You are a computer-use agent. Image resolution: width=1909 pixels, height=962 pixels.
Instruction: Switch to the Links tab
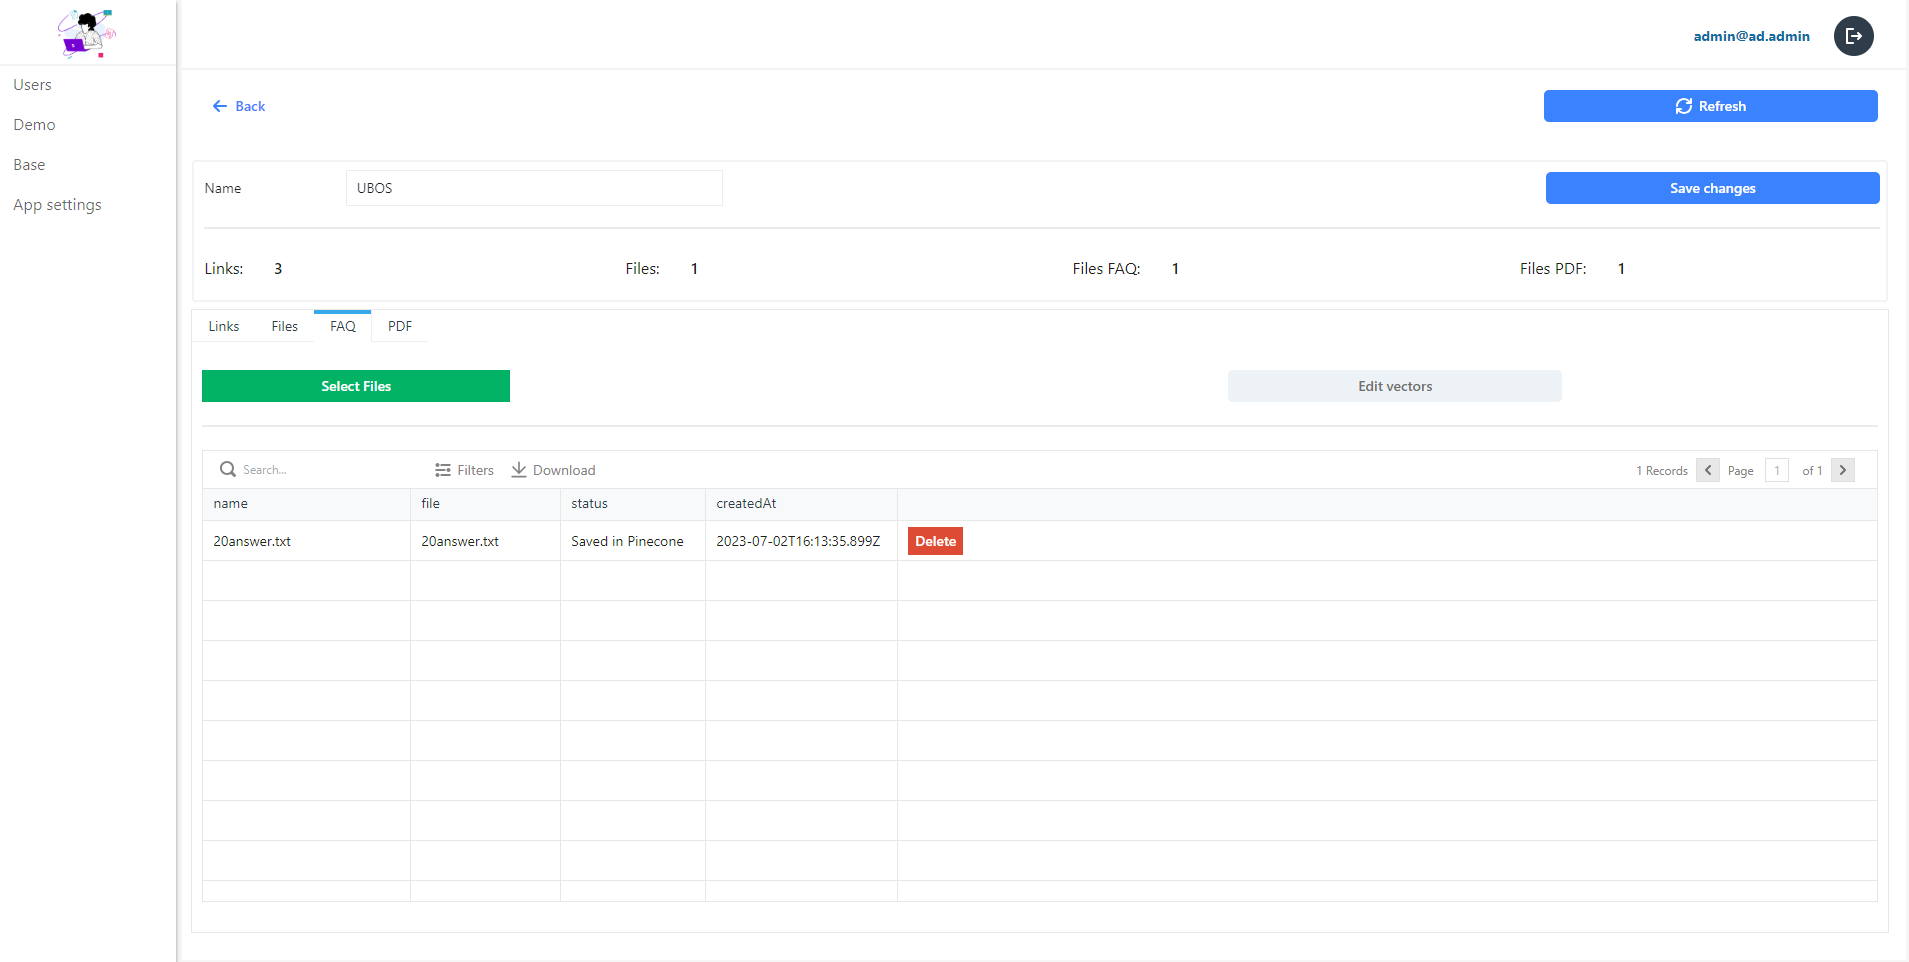pyautogui.click(x=223, y=325)
